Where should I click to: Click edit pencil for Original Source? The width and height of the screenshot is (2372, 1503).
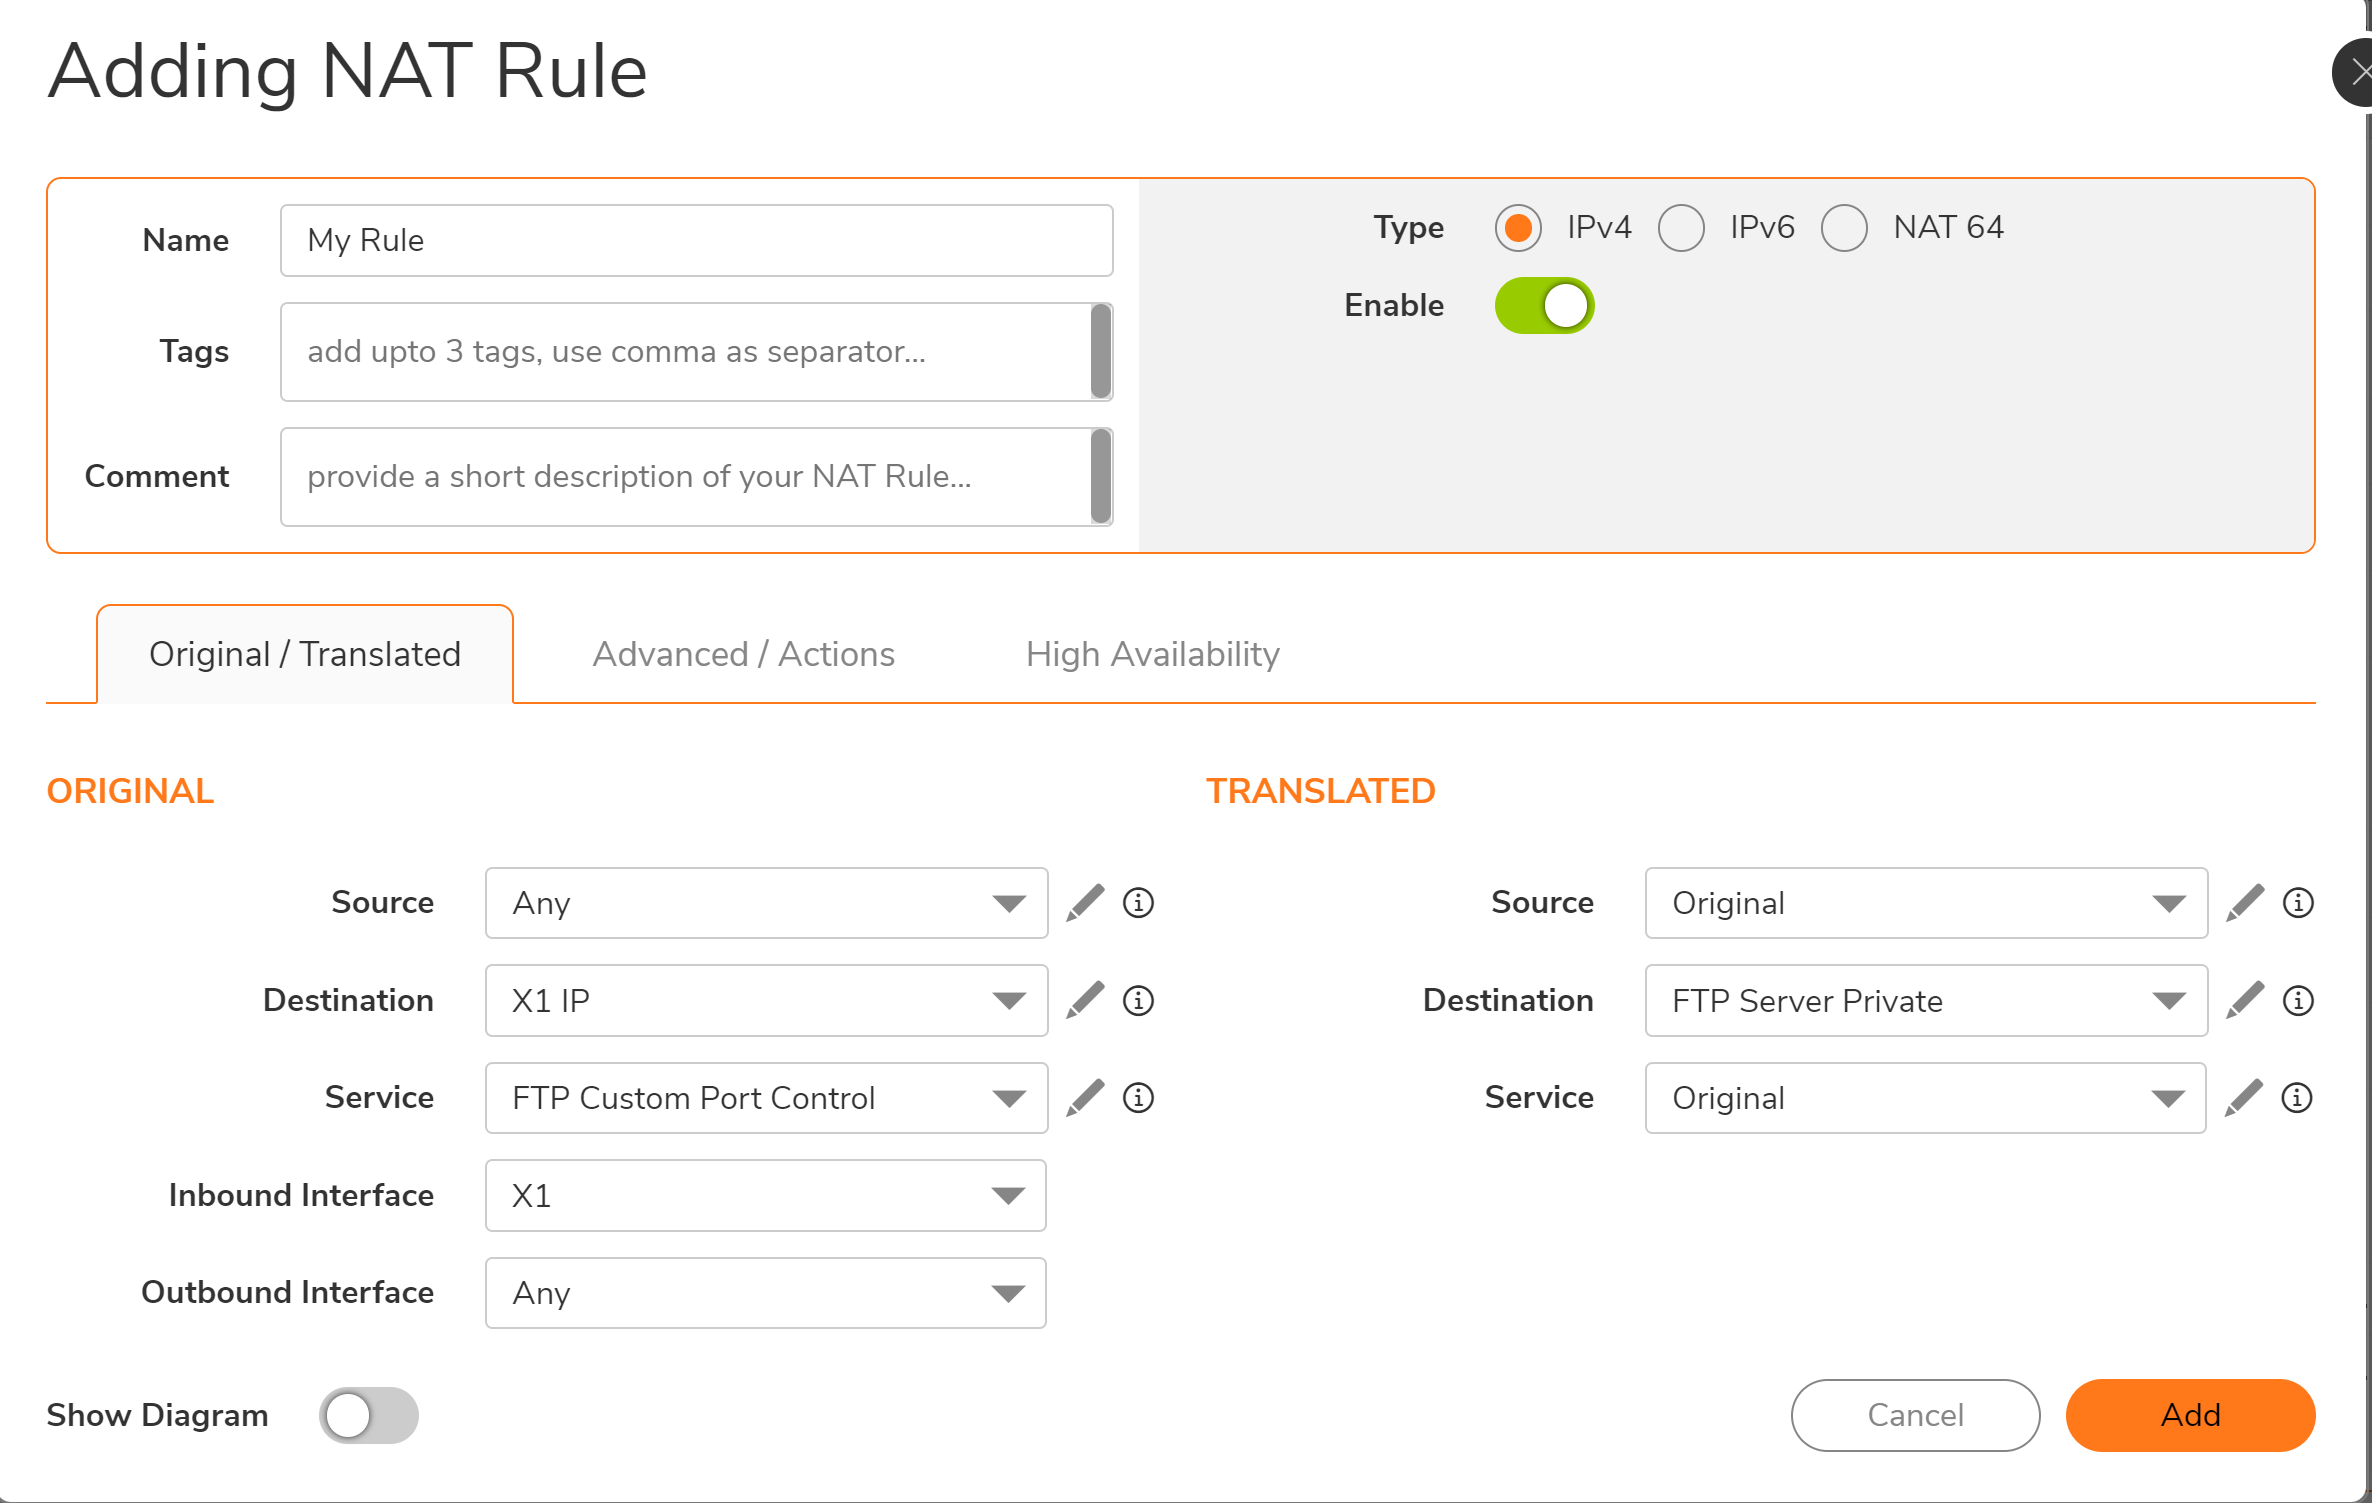coord(1085,903)
